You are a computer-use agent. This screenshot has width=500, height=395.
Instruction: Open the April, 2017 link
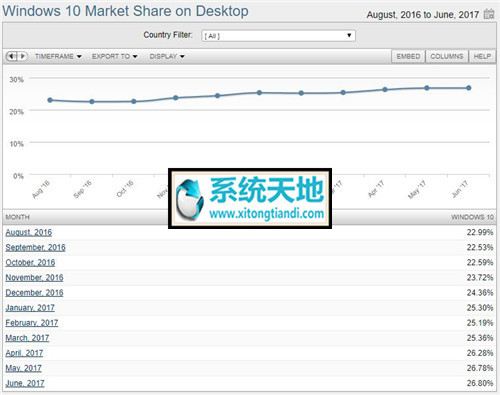pyautogui.click(x=24, y=353)
